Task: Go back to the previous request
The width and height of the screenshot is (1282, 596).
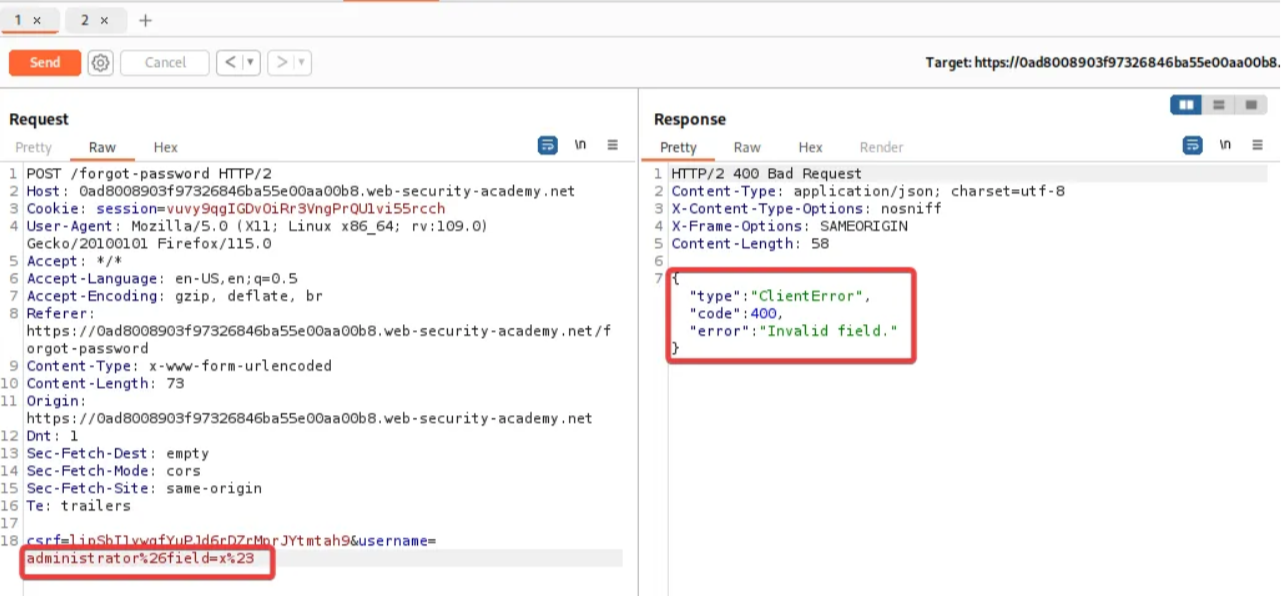Action: (x=230, y=63)
